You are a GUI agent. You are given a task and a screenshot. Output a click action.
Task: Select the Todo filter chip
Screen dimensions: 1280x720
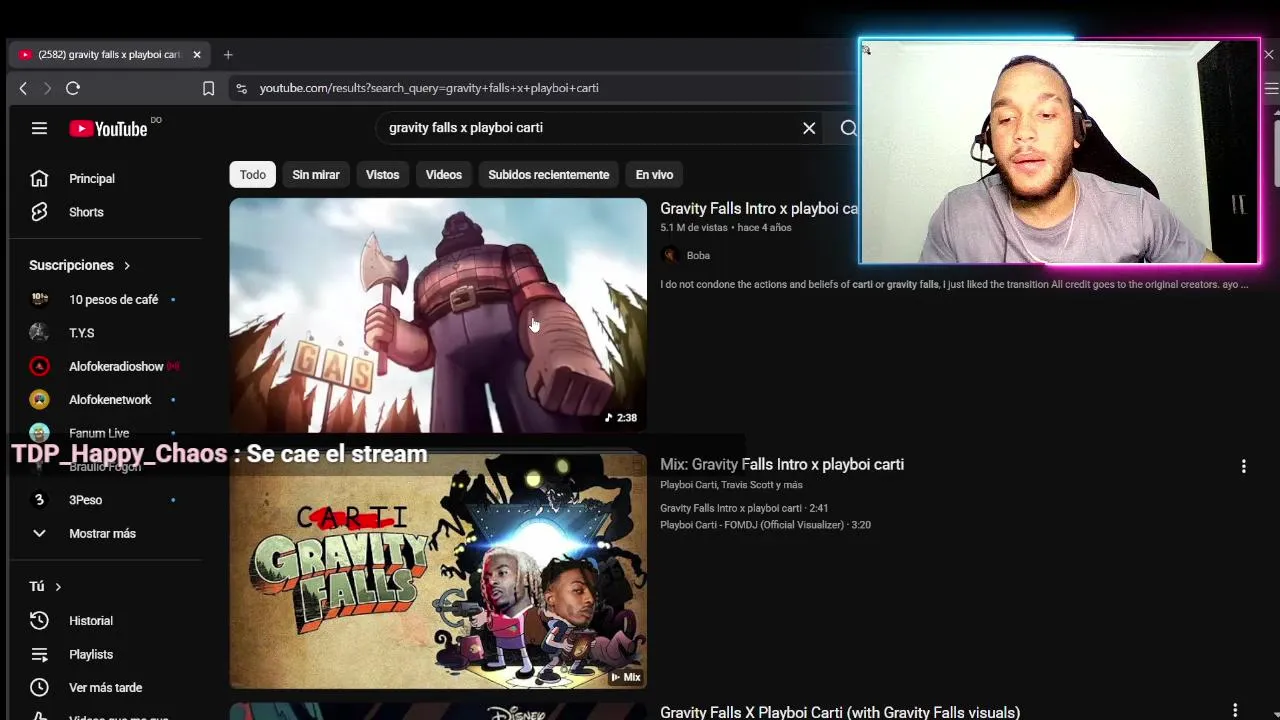point(253,174)
